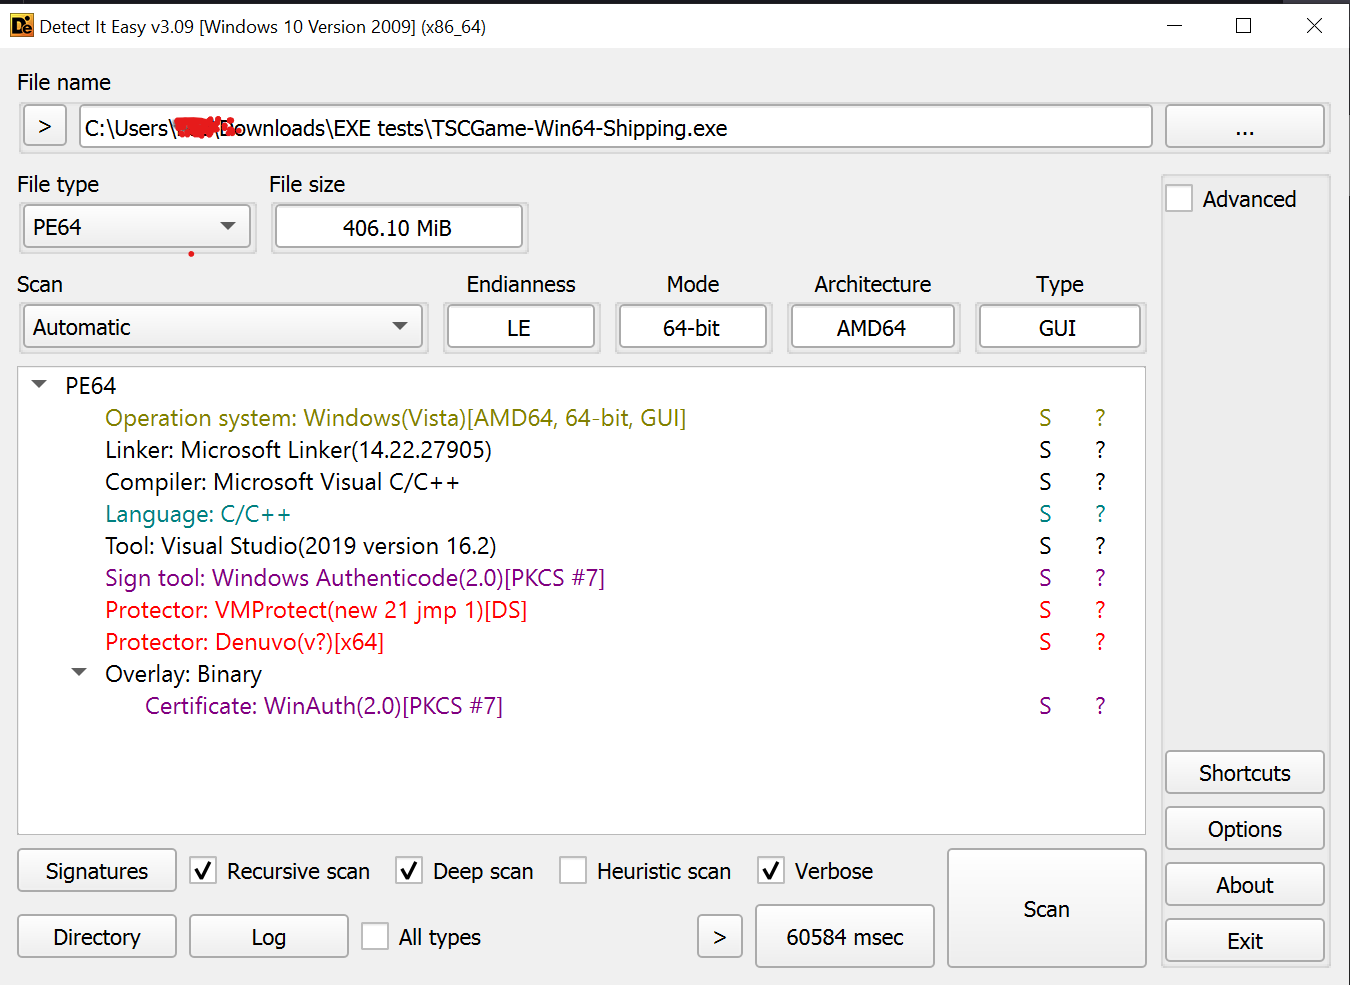Viewport: 1350px width, 985px height.
Task: Select the Tool: Visual Studio result row
Action: 300,546
